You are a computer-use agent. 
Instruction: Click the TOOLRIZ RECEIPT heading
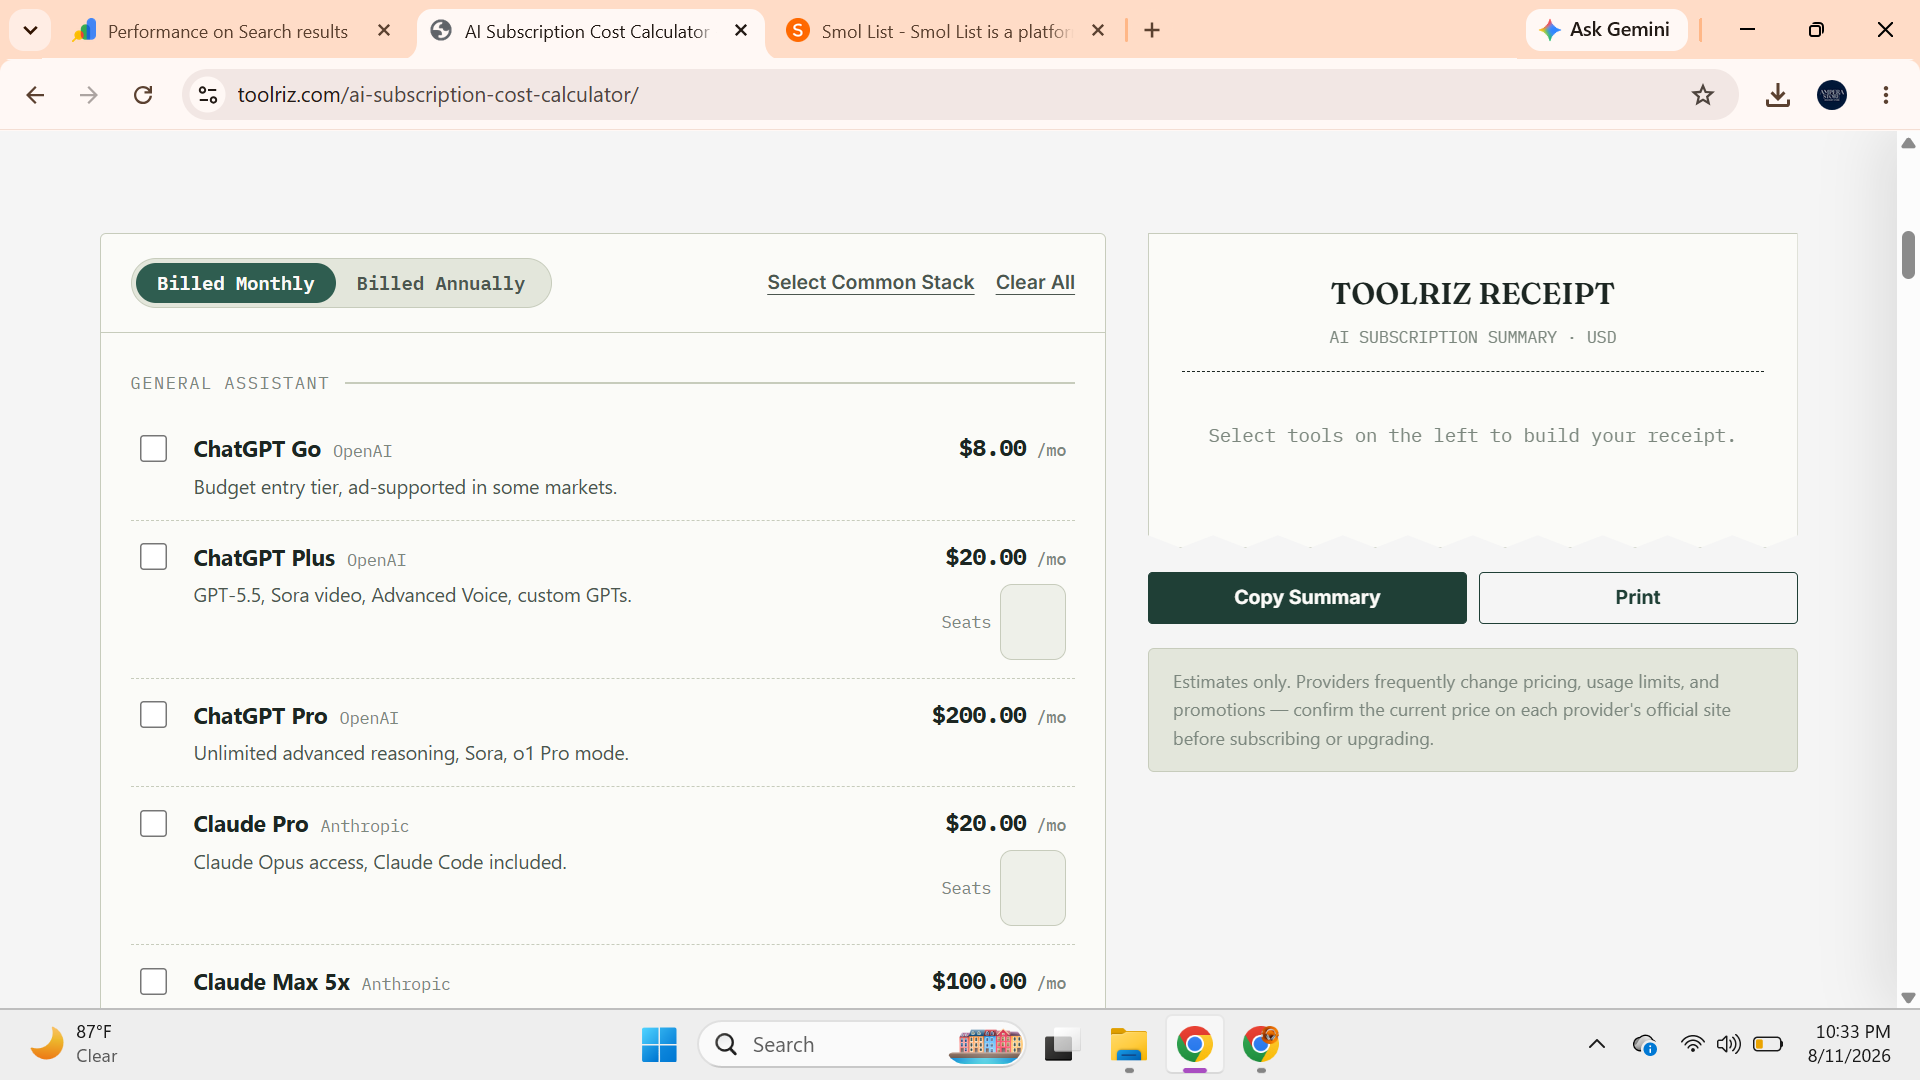coord(1472,294)
